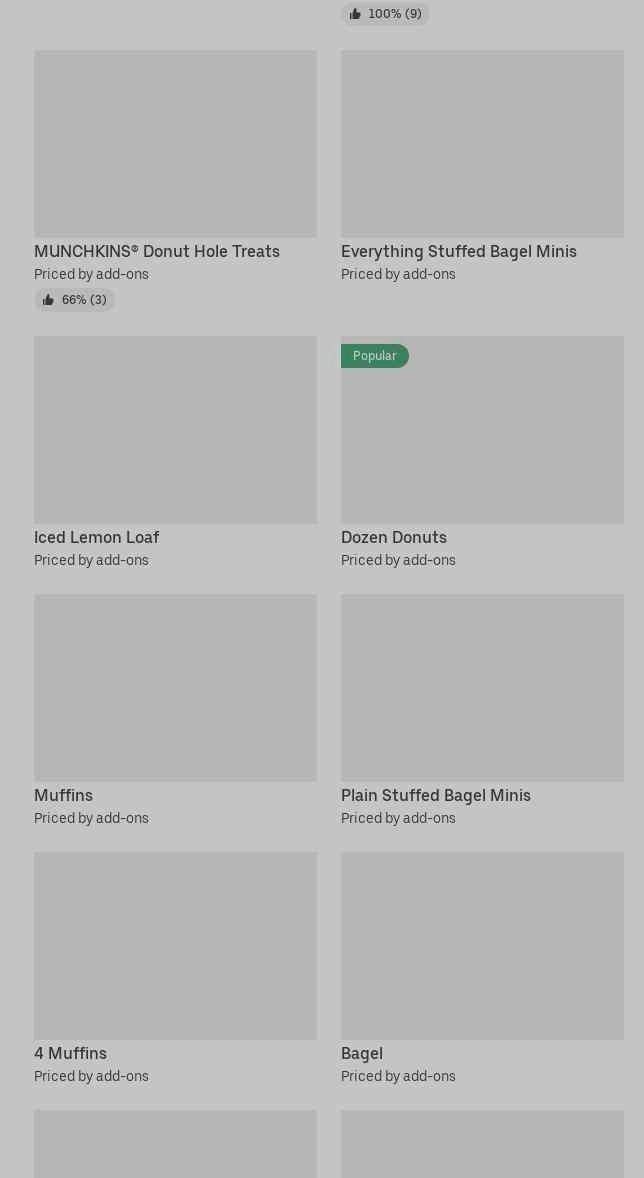Open the Muffins title link

[63, 796]
